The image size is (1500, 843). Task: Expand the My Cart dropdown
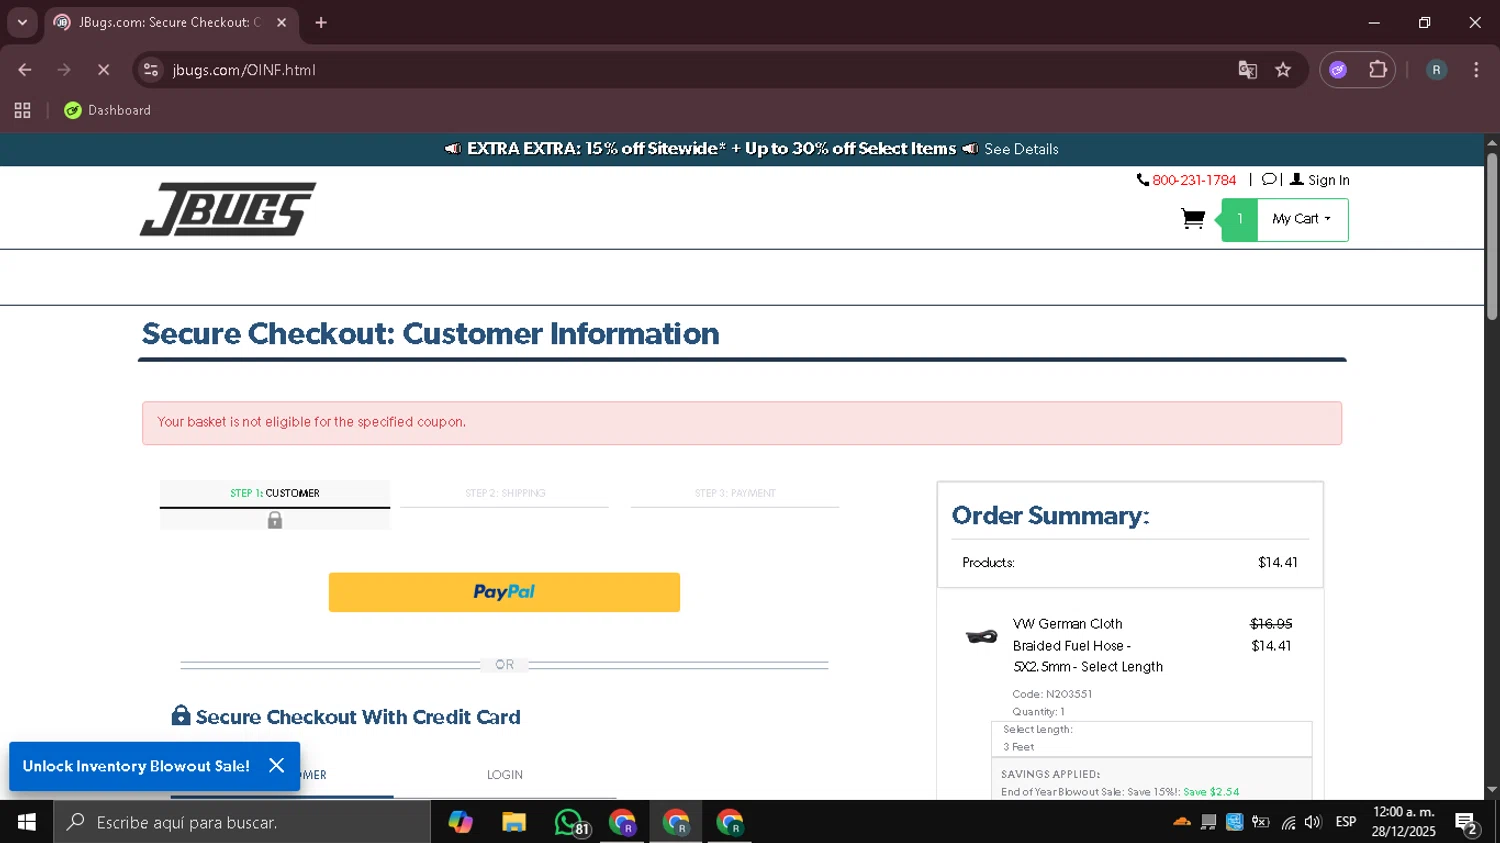(1302, 219)
